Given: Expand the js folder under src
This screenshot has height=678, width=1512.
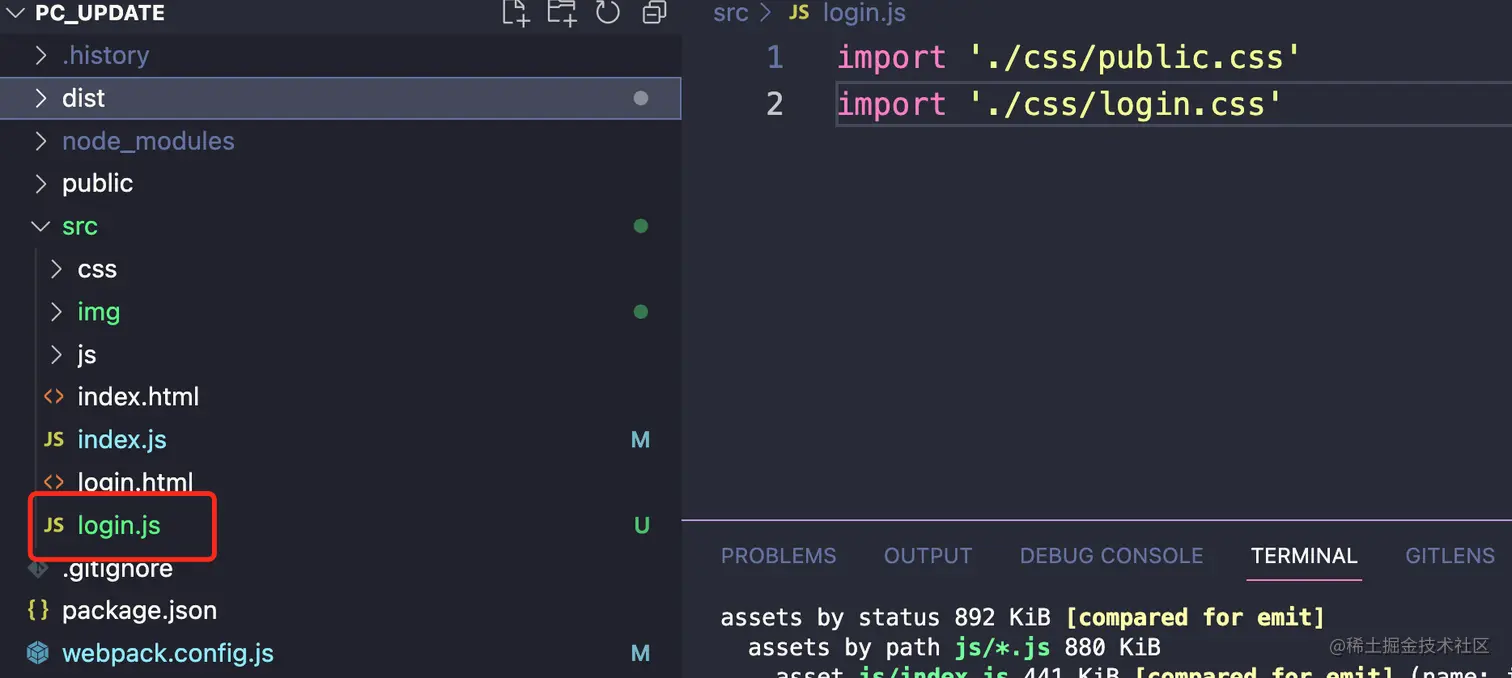Looking at the screenshot, I should [x=56, y=355].
